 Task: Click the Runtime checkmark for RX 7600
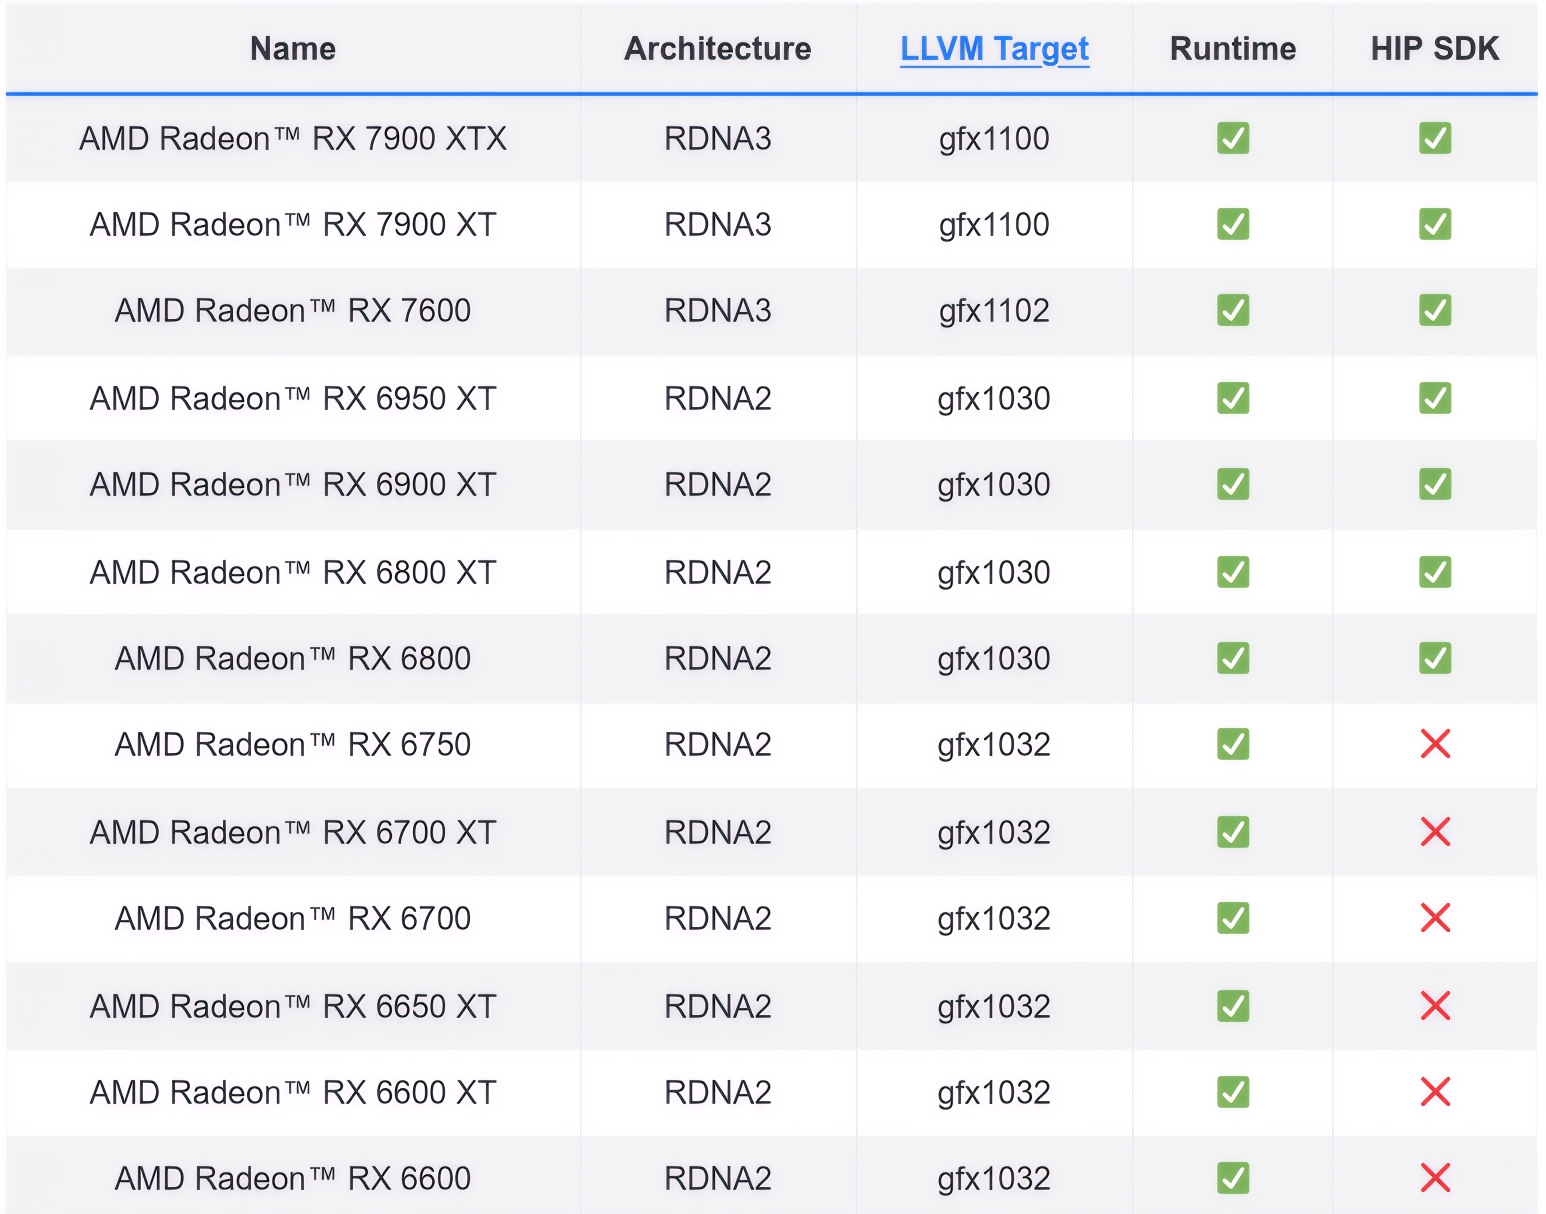[1233, 310]
